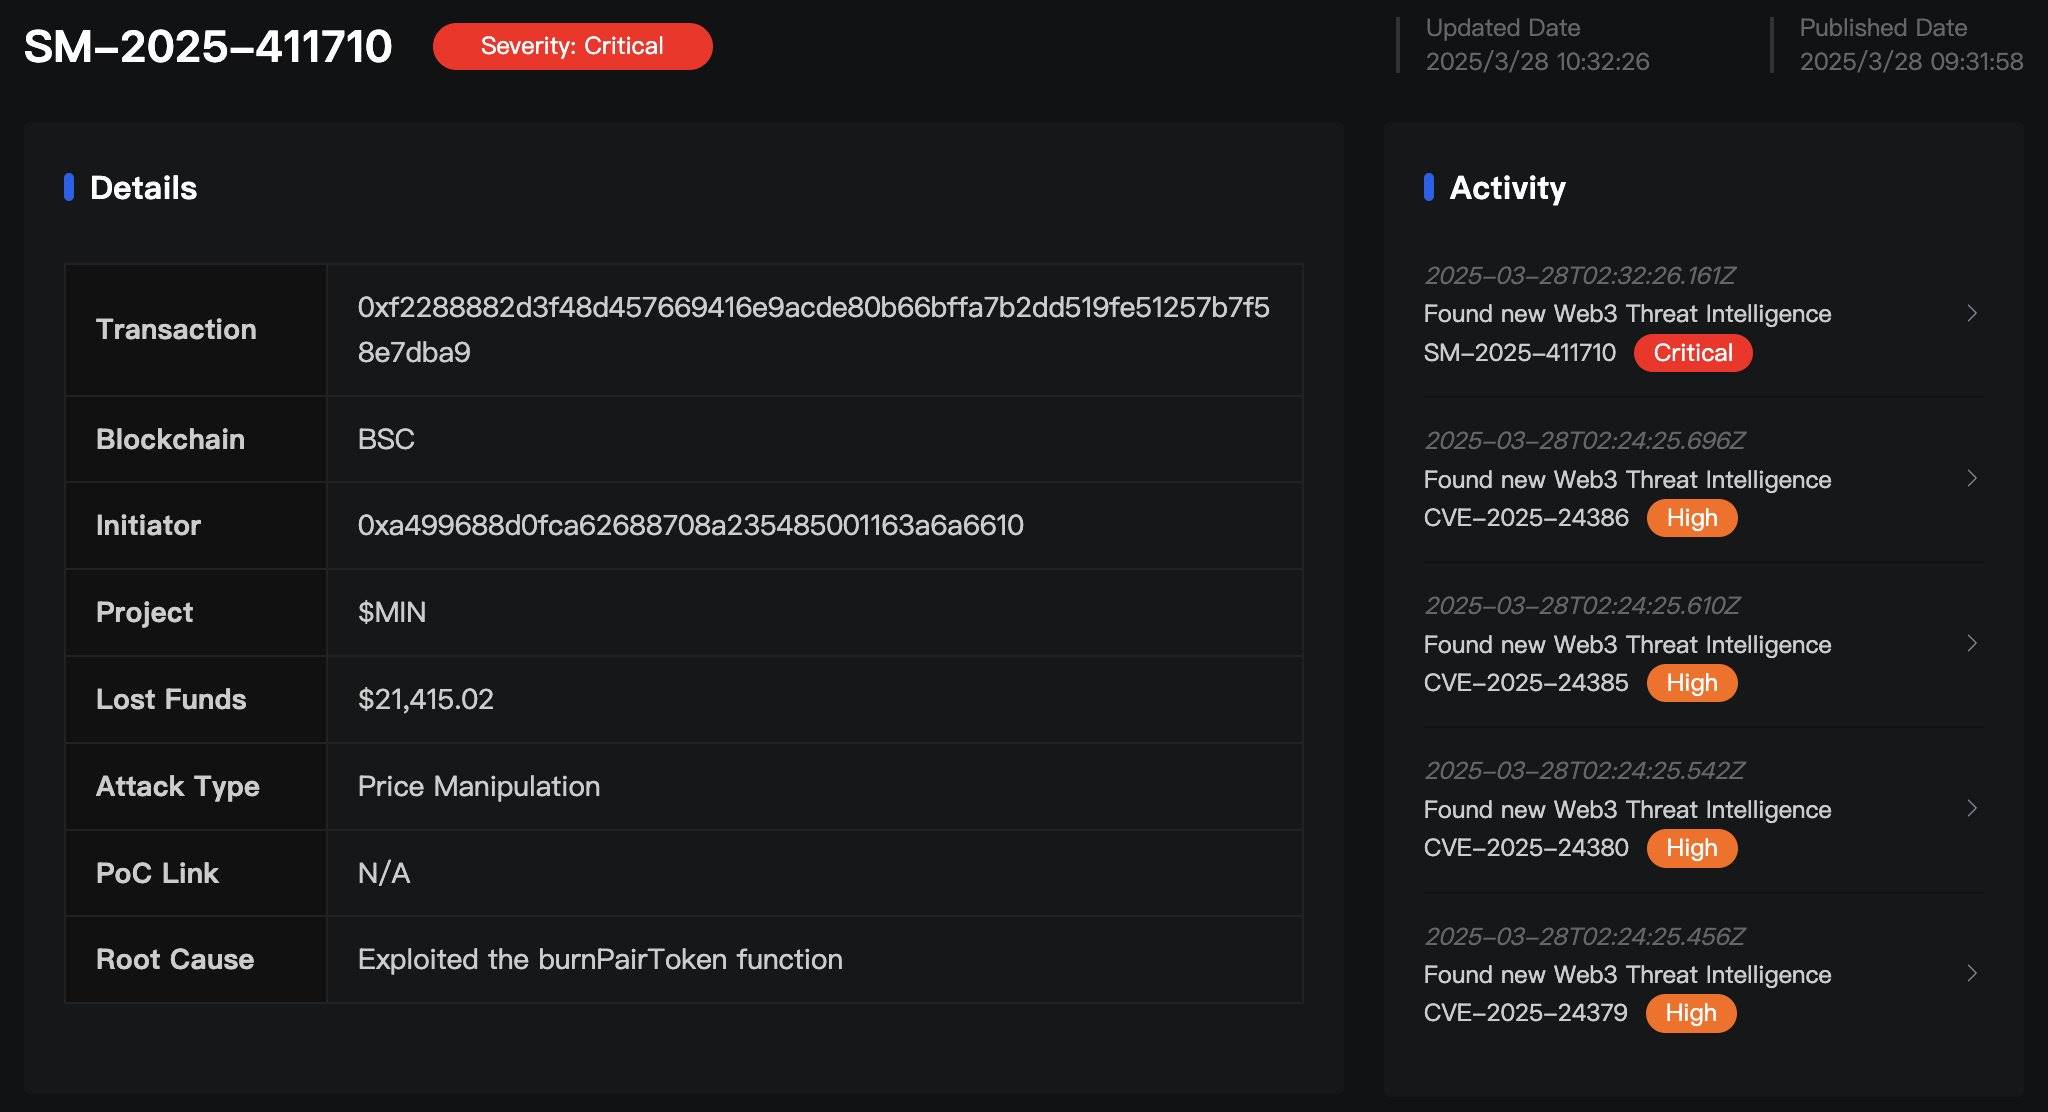Expand the SM-2025-411710 activity chevron

(x=1971, y=313)
